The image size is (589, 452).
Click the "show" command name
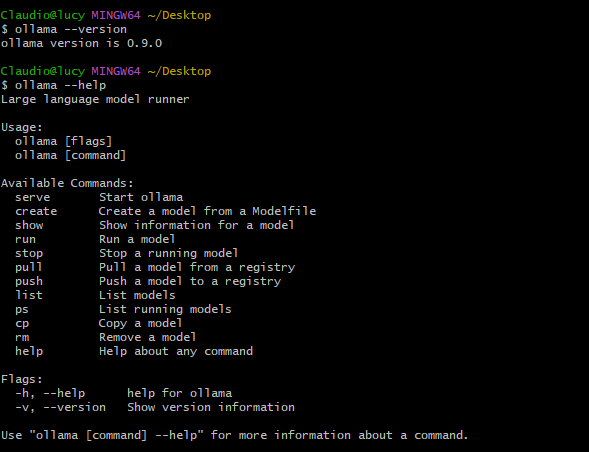pos(29,225)
